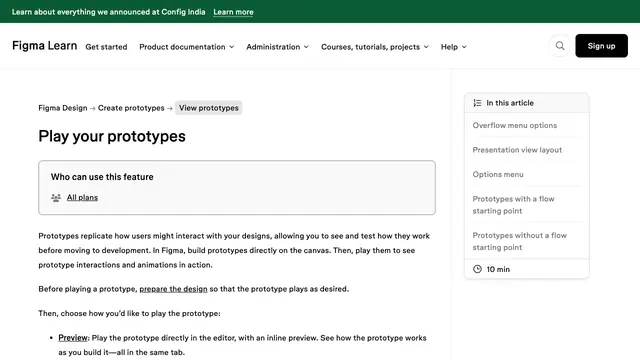This screenshot has width=640, height=360.
Task: Jump to Overflow menu options section
Action: point(515,125)
